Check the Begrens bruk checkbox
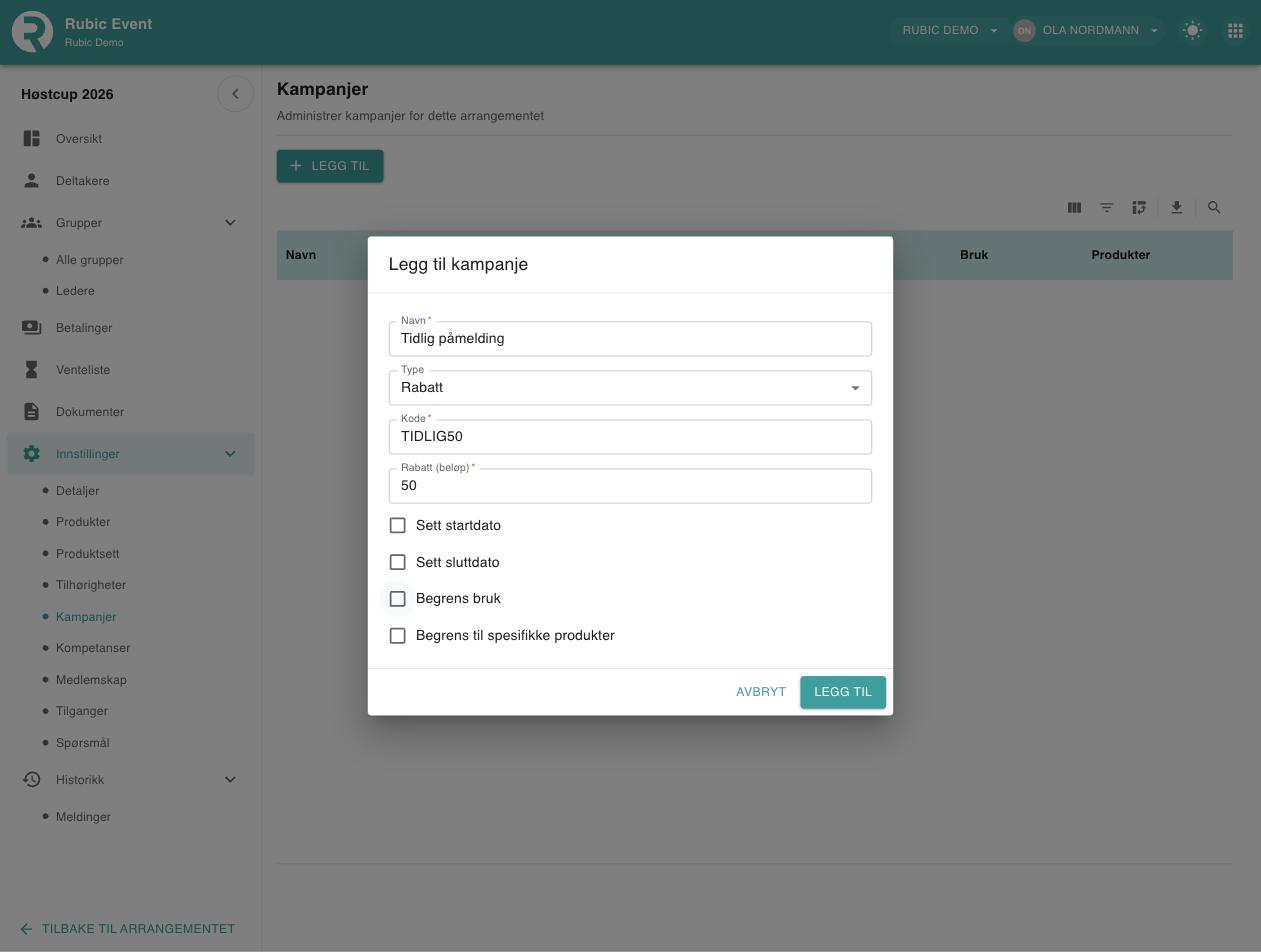 coord(398,599)
